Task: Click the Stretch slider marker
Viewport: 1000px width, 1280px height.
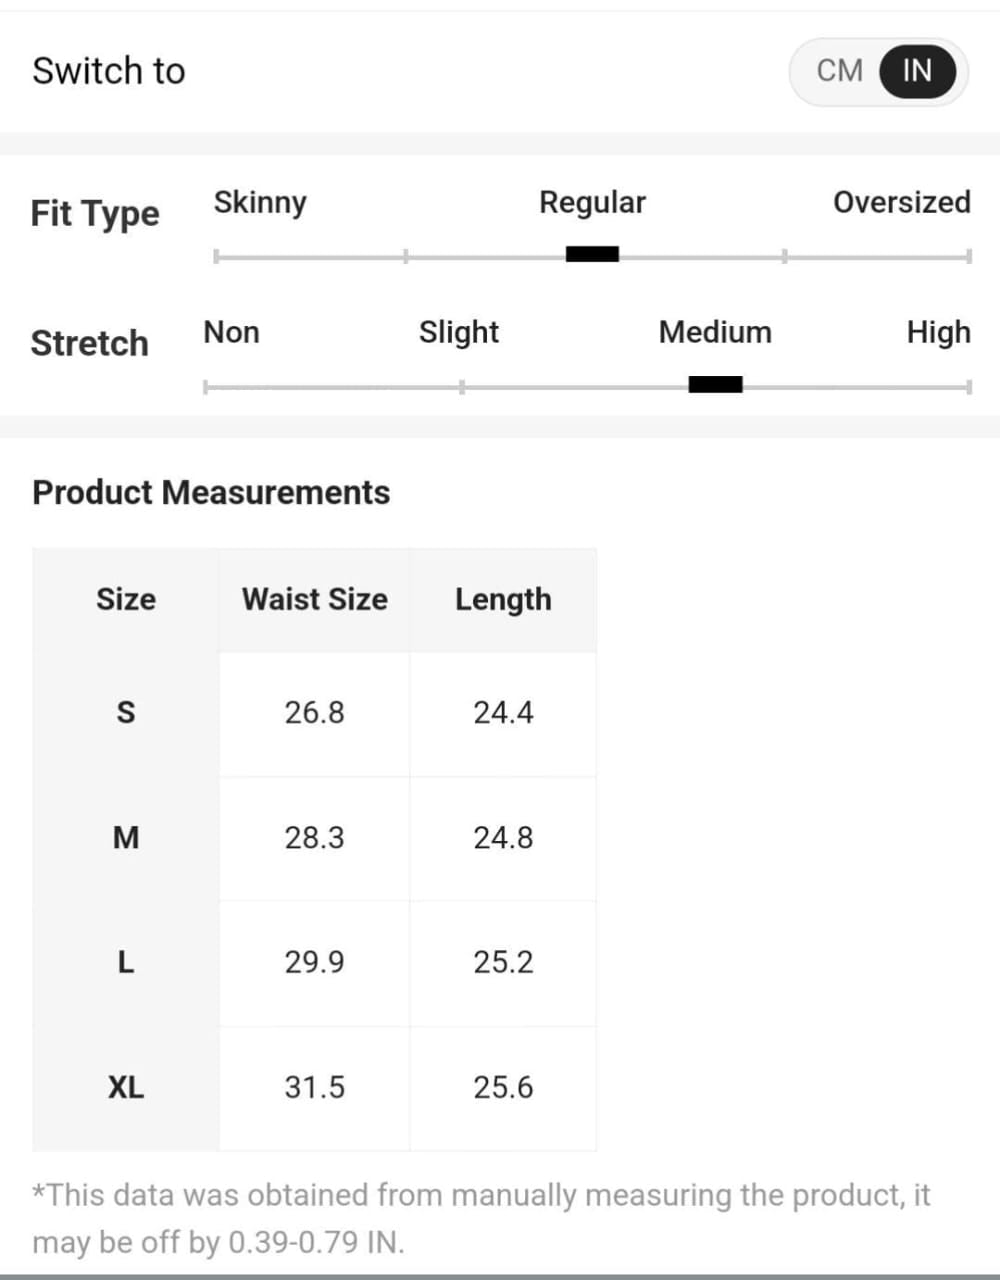Action: coord(715,385)
